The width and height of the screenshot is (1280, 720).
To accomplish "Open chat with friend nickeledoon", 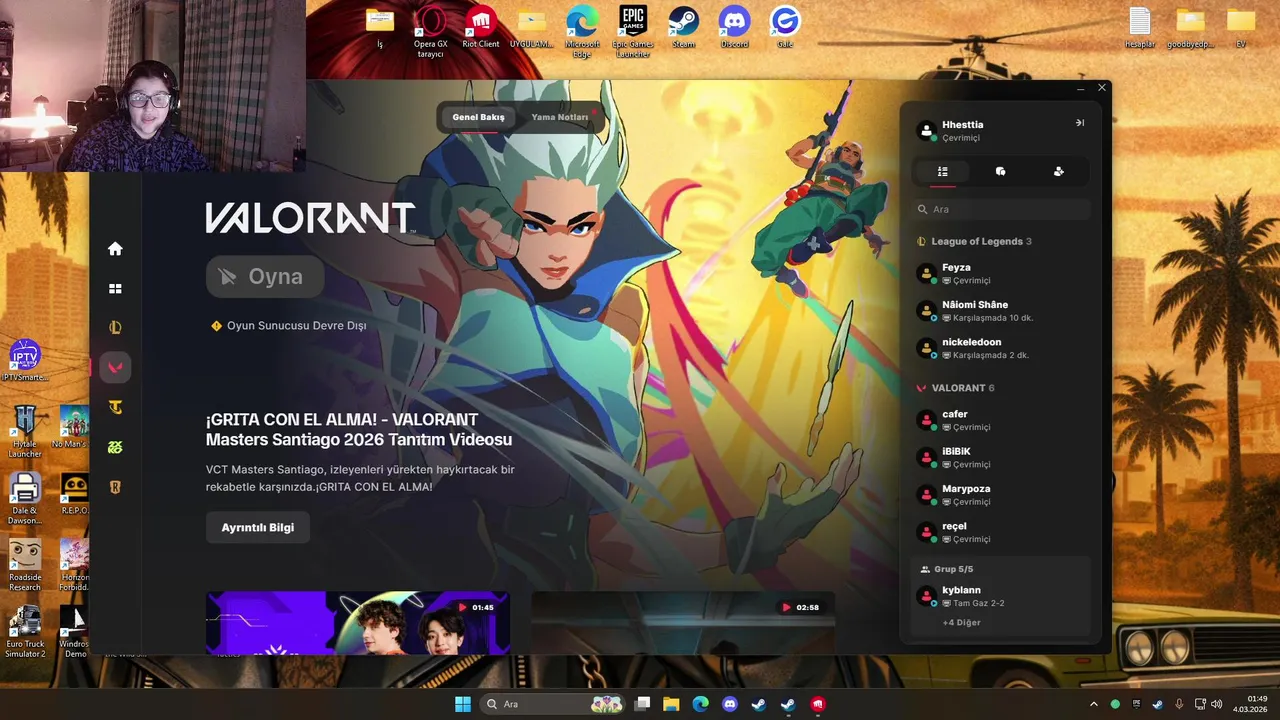I will [1000, 348].
